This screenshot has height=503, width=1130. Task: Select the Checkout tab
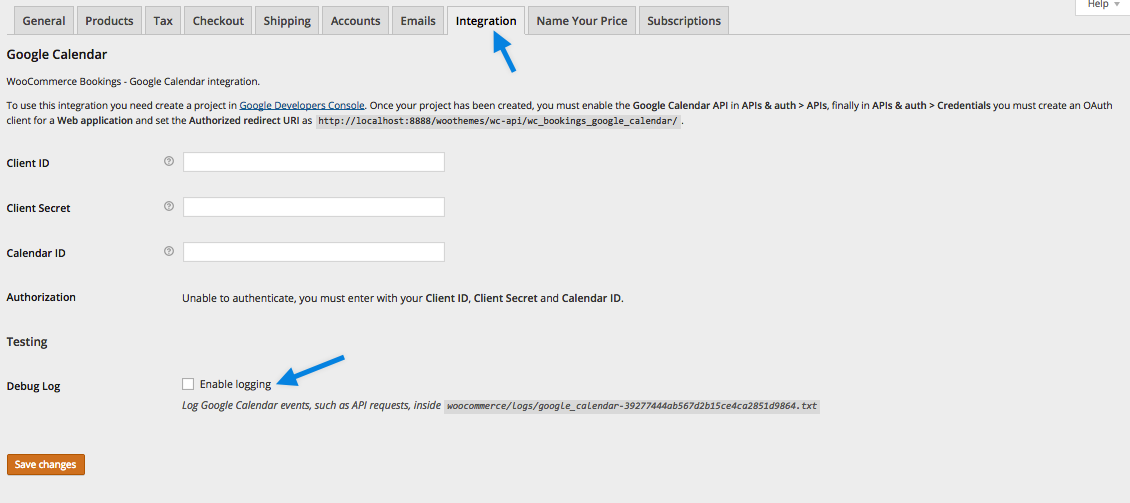pyautogui.click(x=218, y=21)
